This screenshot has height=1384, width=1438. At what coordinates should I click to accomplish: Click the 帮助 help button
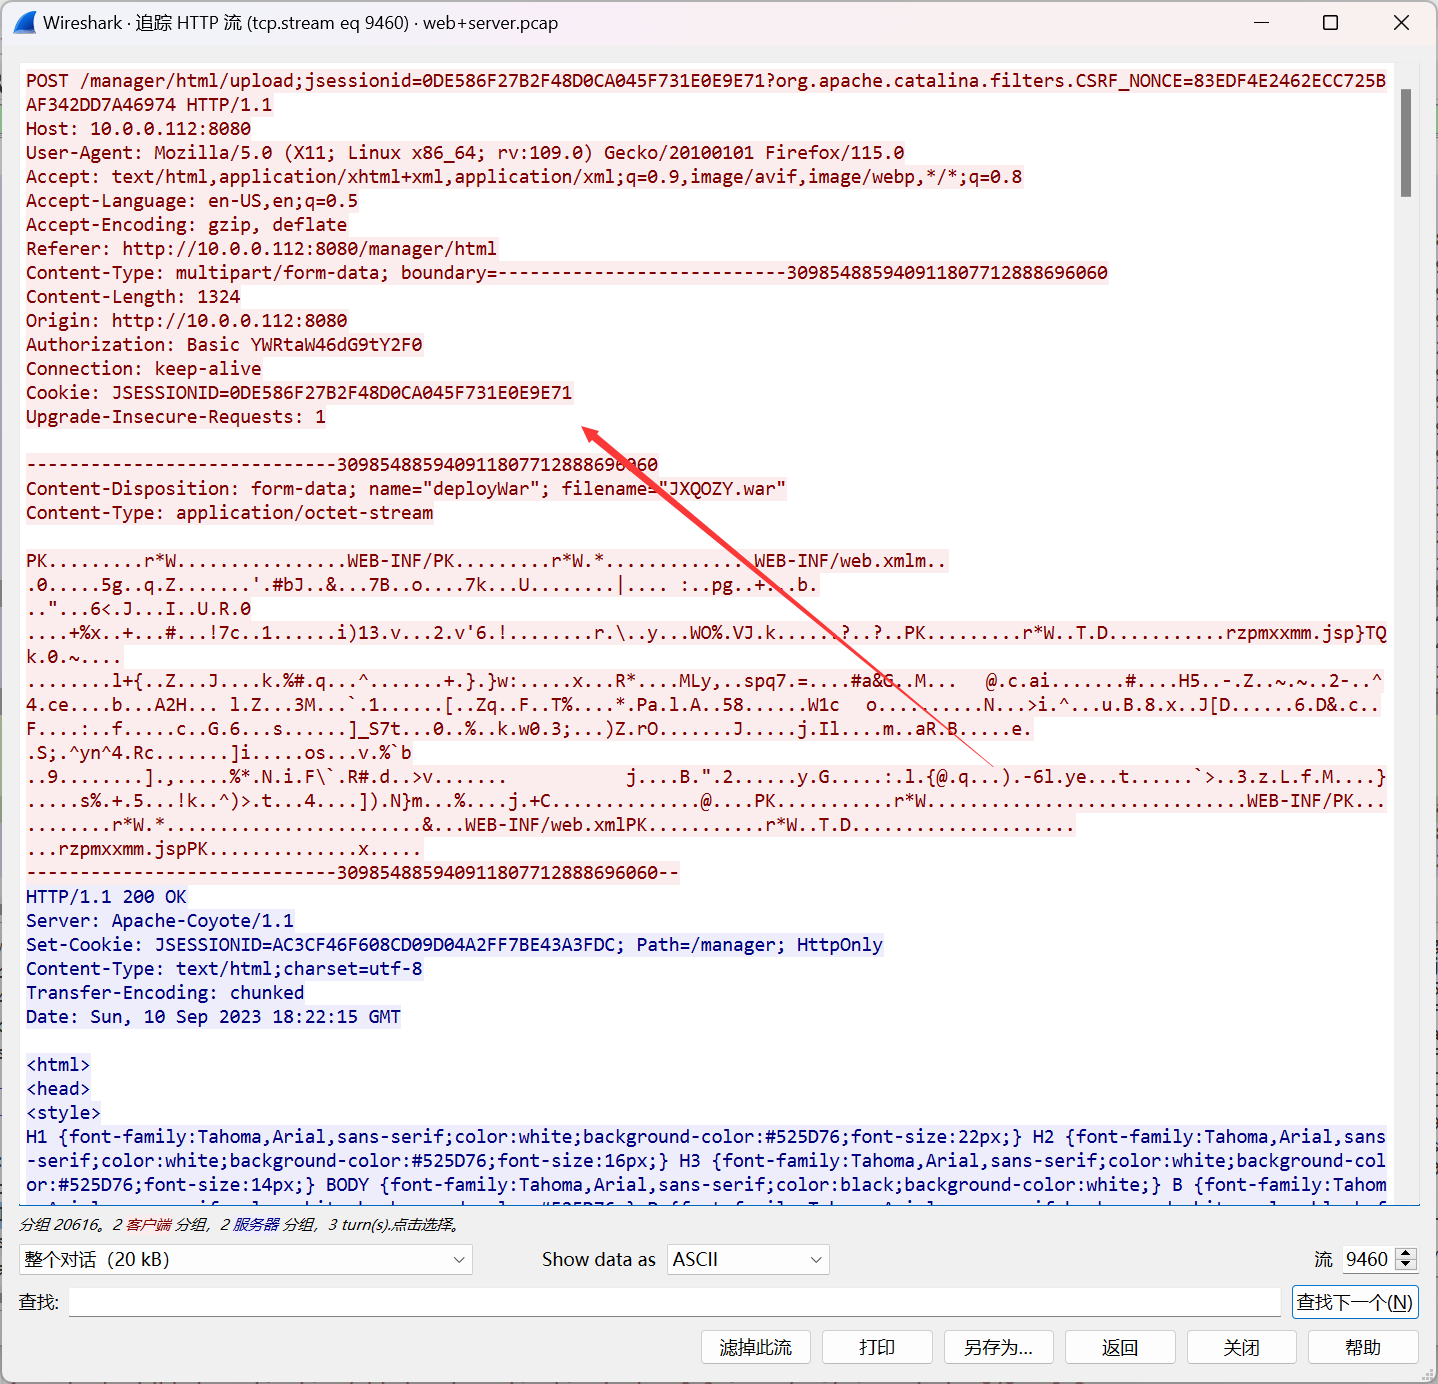1363,1347
